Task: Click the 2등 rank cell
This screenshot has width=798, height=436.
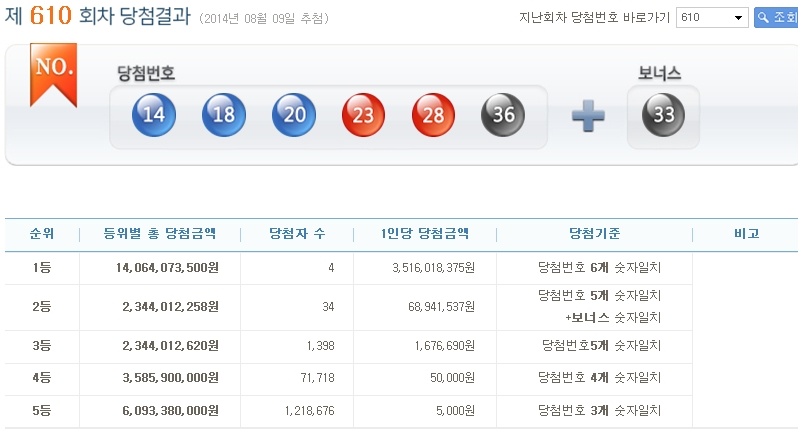Action: pyautogui.click(x=42, y=307)
